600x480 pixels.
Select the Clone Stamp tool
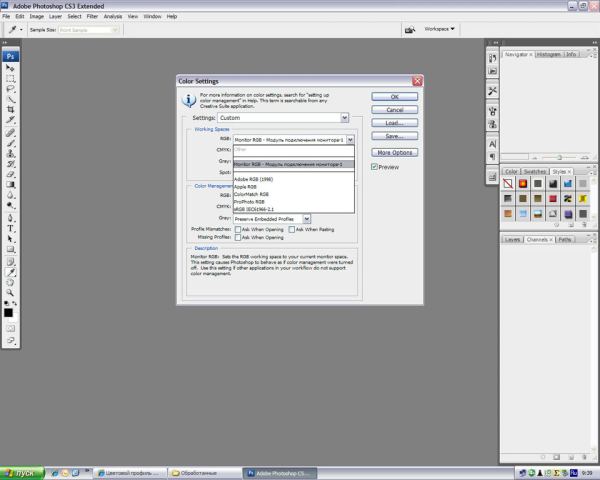click(x=10, y=153)
